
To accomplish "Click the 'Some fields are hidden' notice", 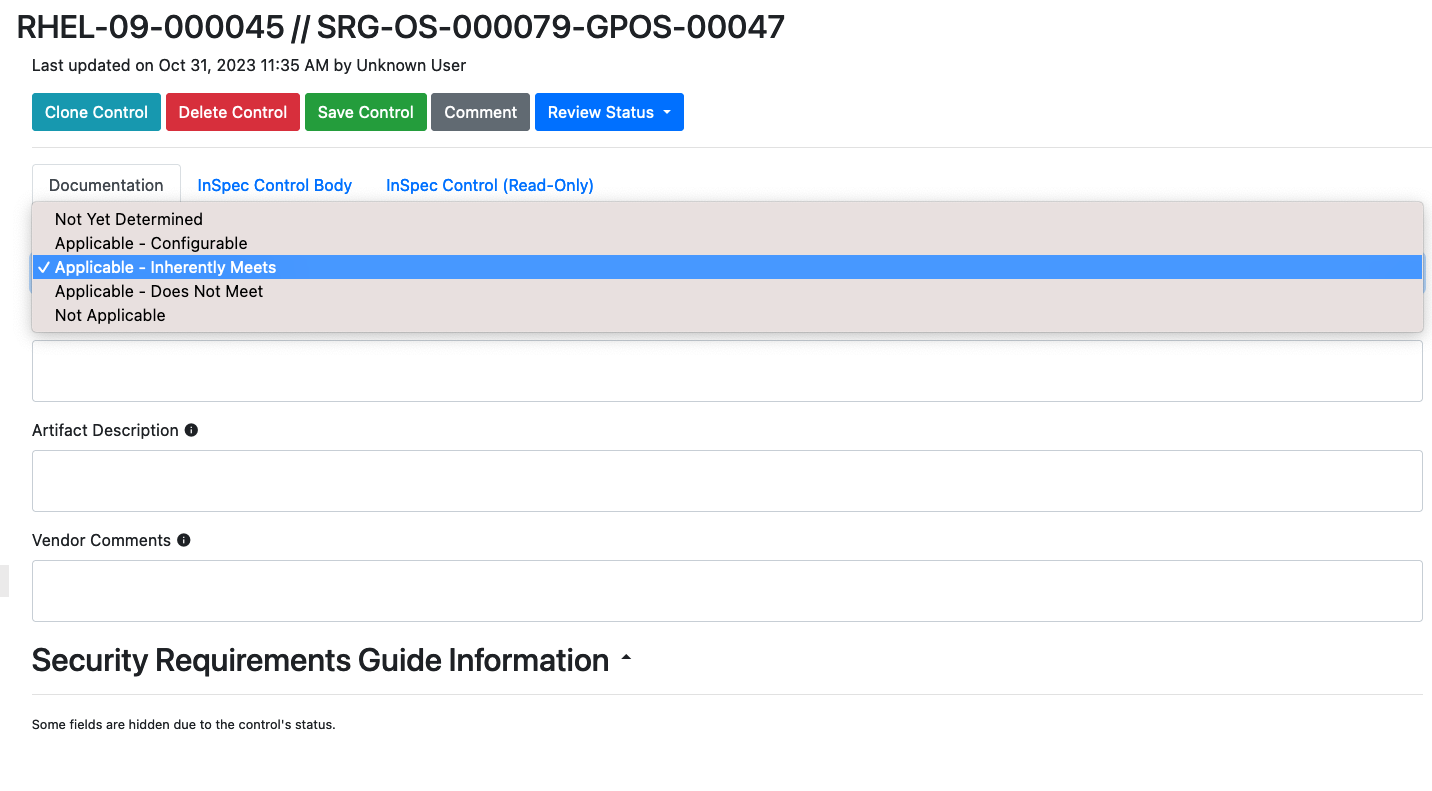I will (x=183, y=724).
